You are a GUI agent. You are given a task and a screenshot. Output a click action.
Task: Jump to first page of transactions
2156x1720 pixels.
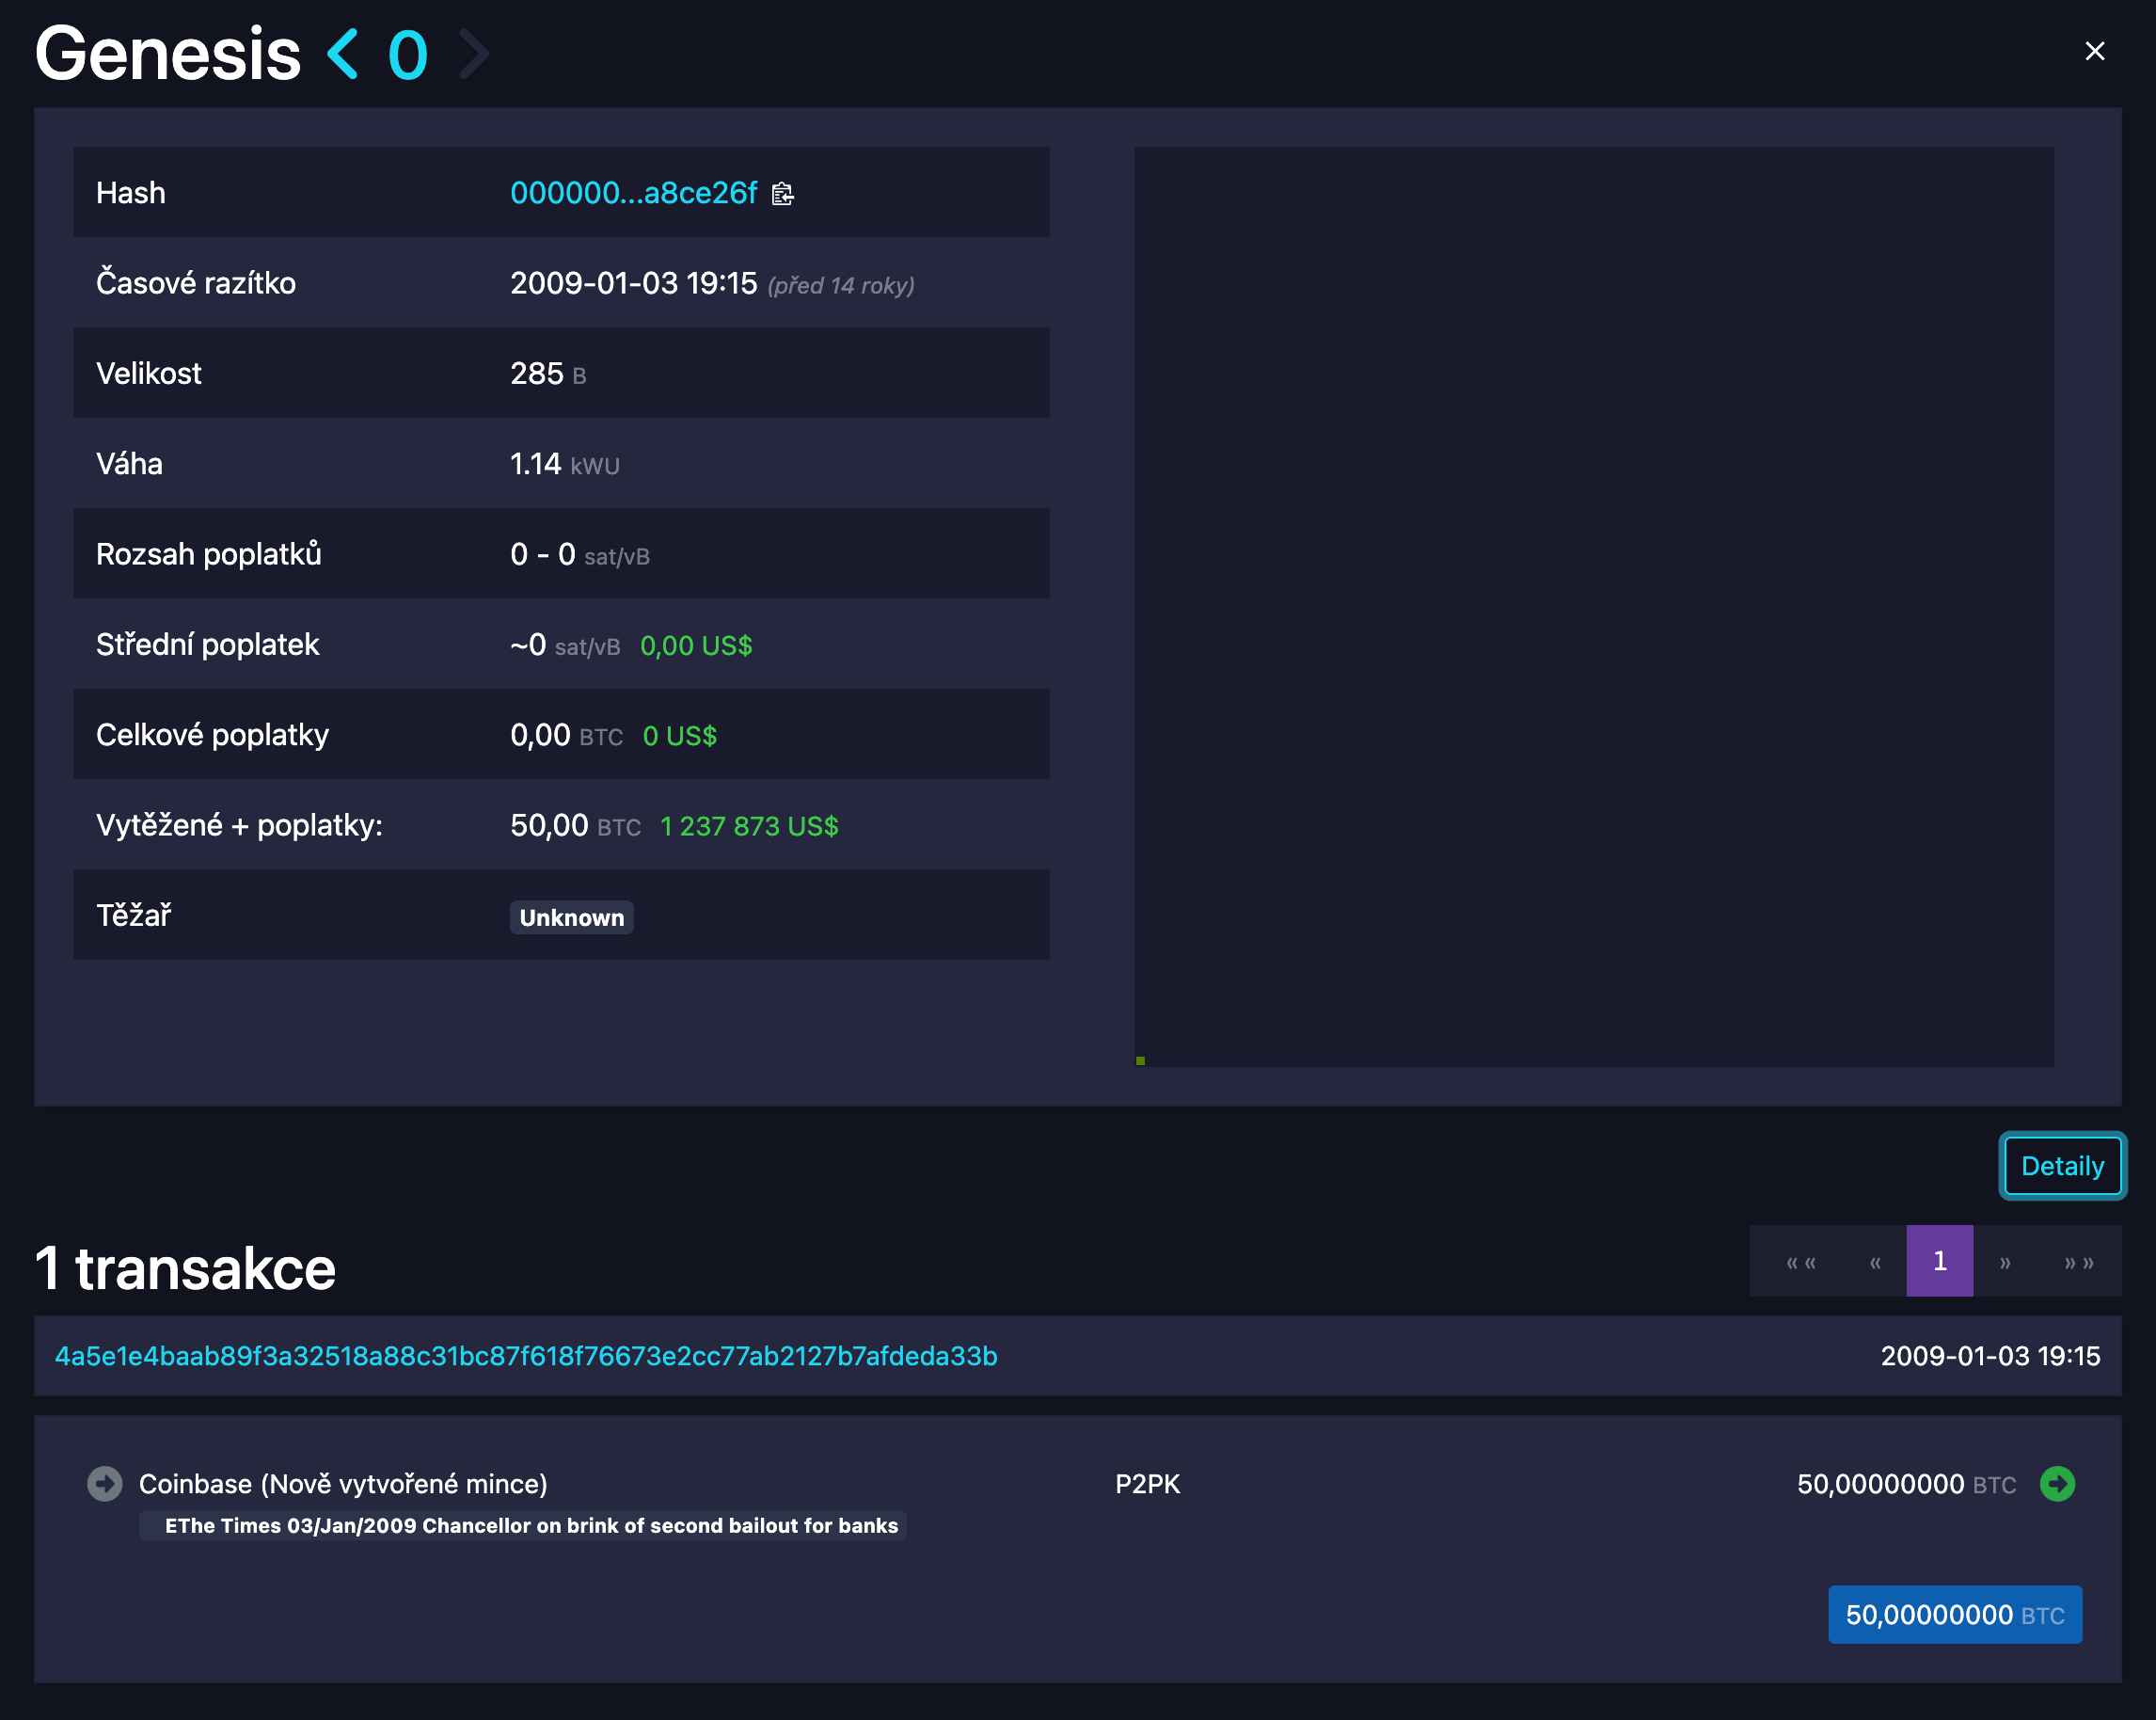[1801, 1262]
